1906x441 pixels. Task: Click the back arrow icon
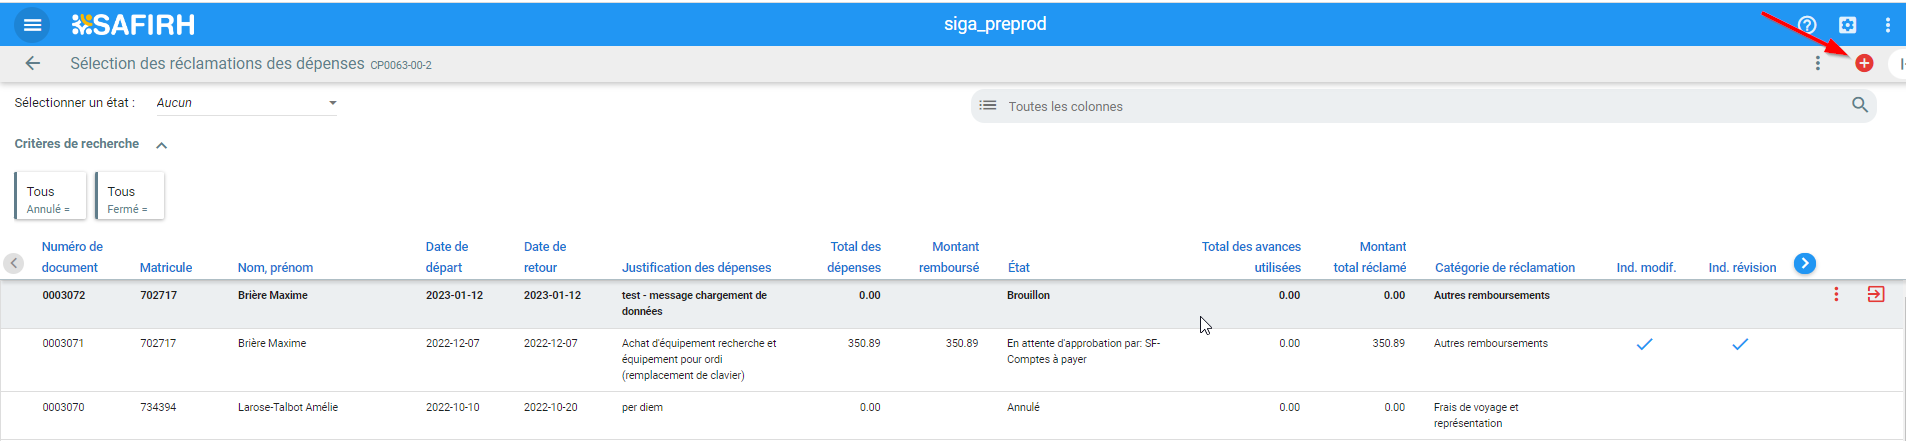(33, 64)
